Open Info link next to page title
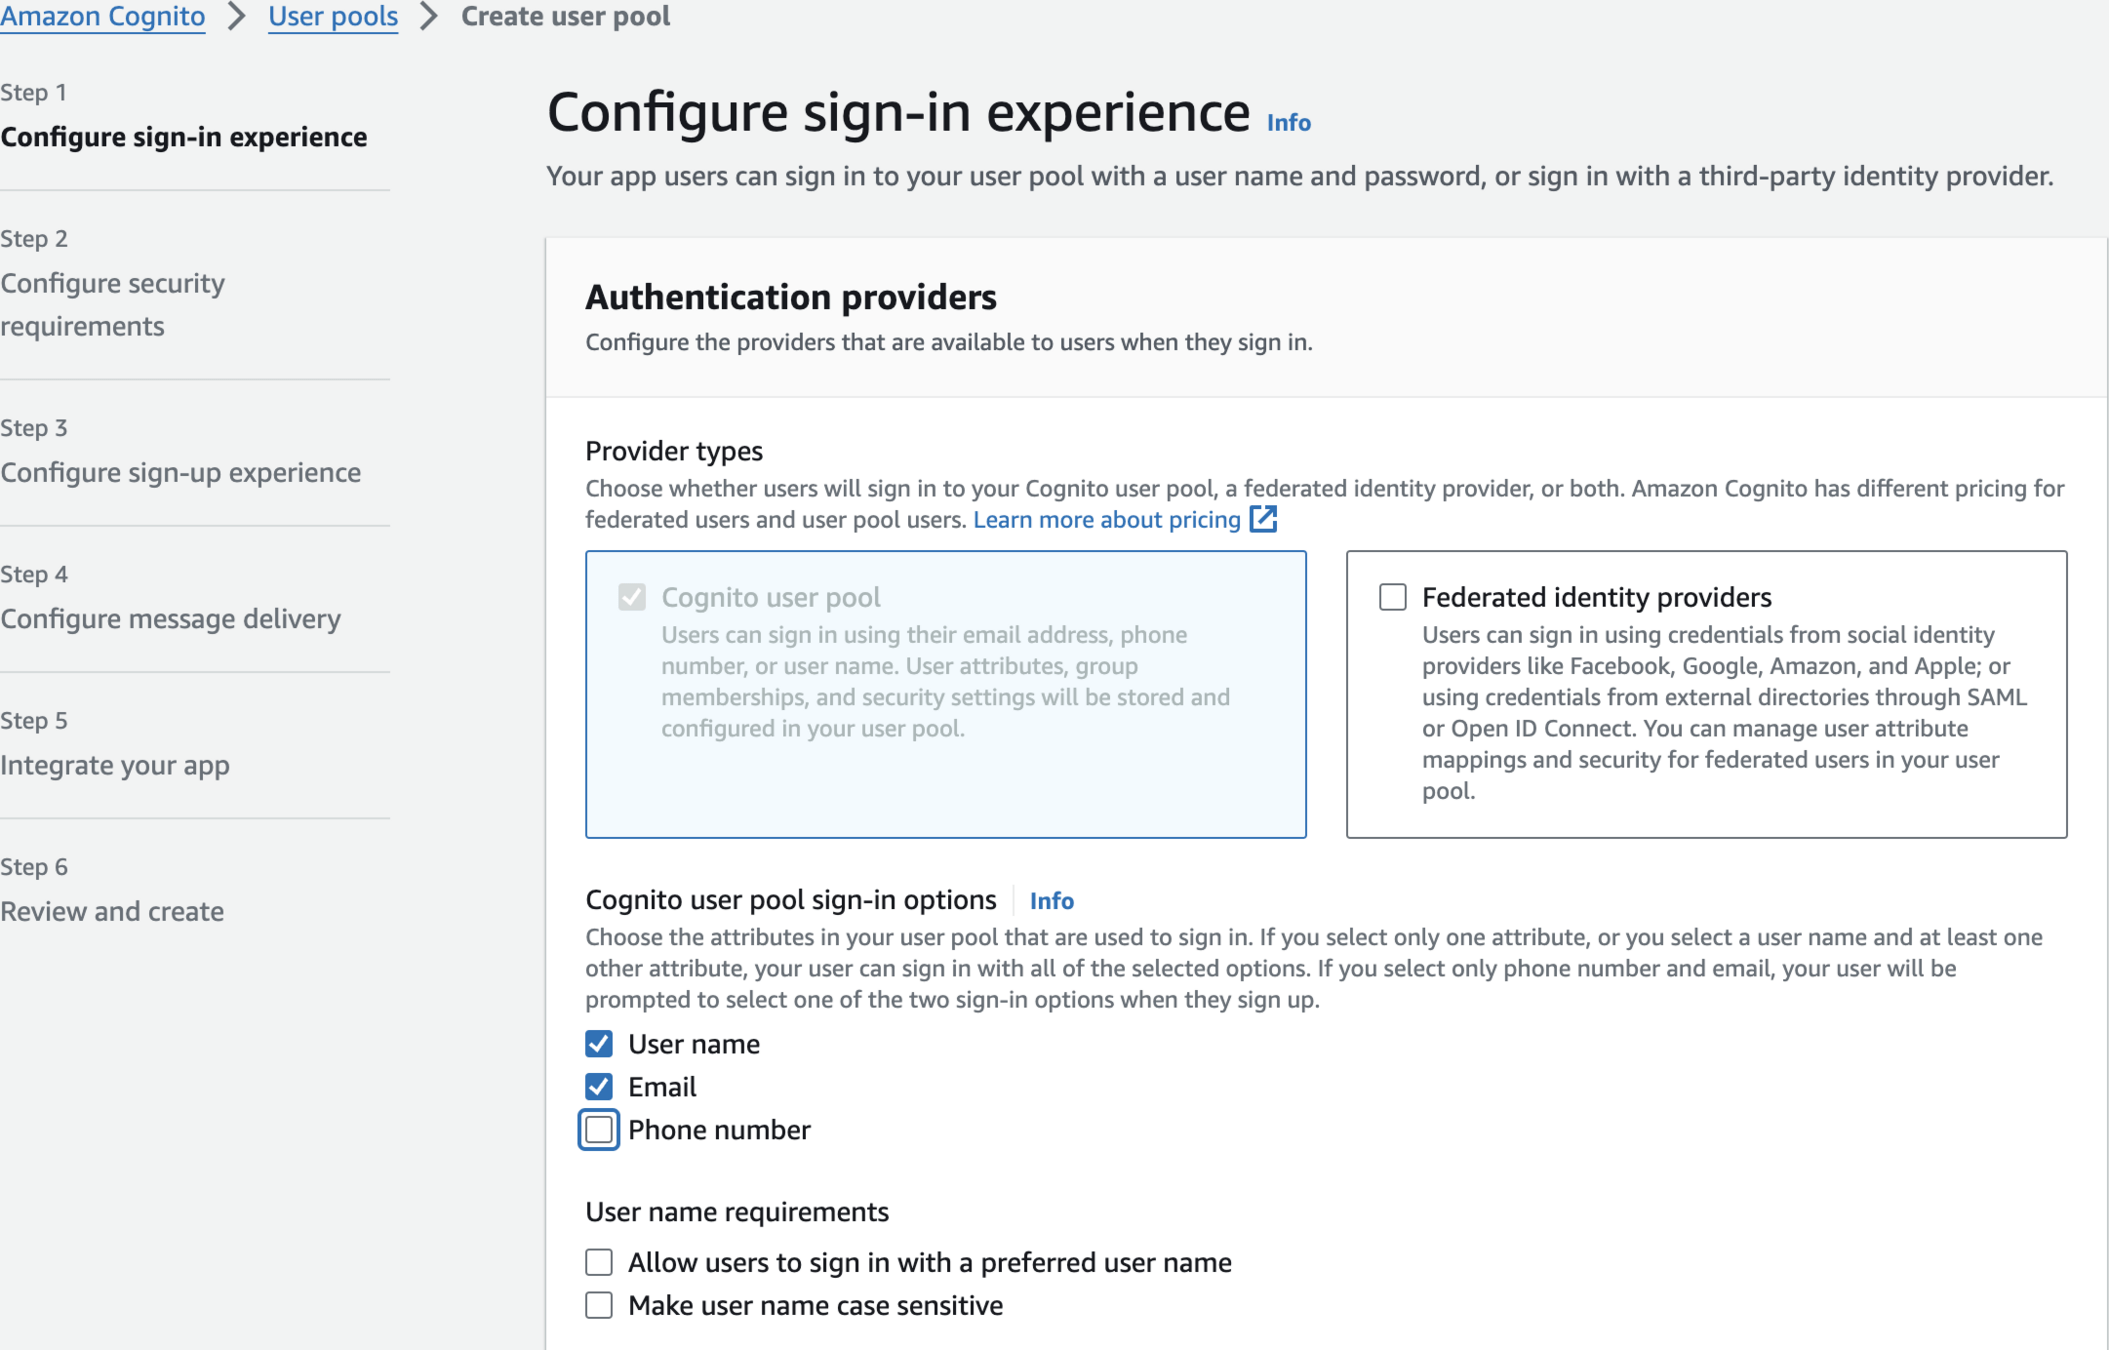The height and width of the screenshot is (1350, 2109). [1288, 122]
